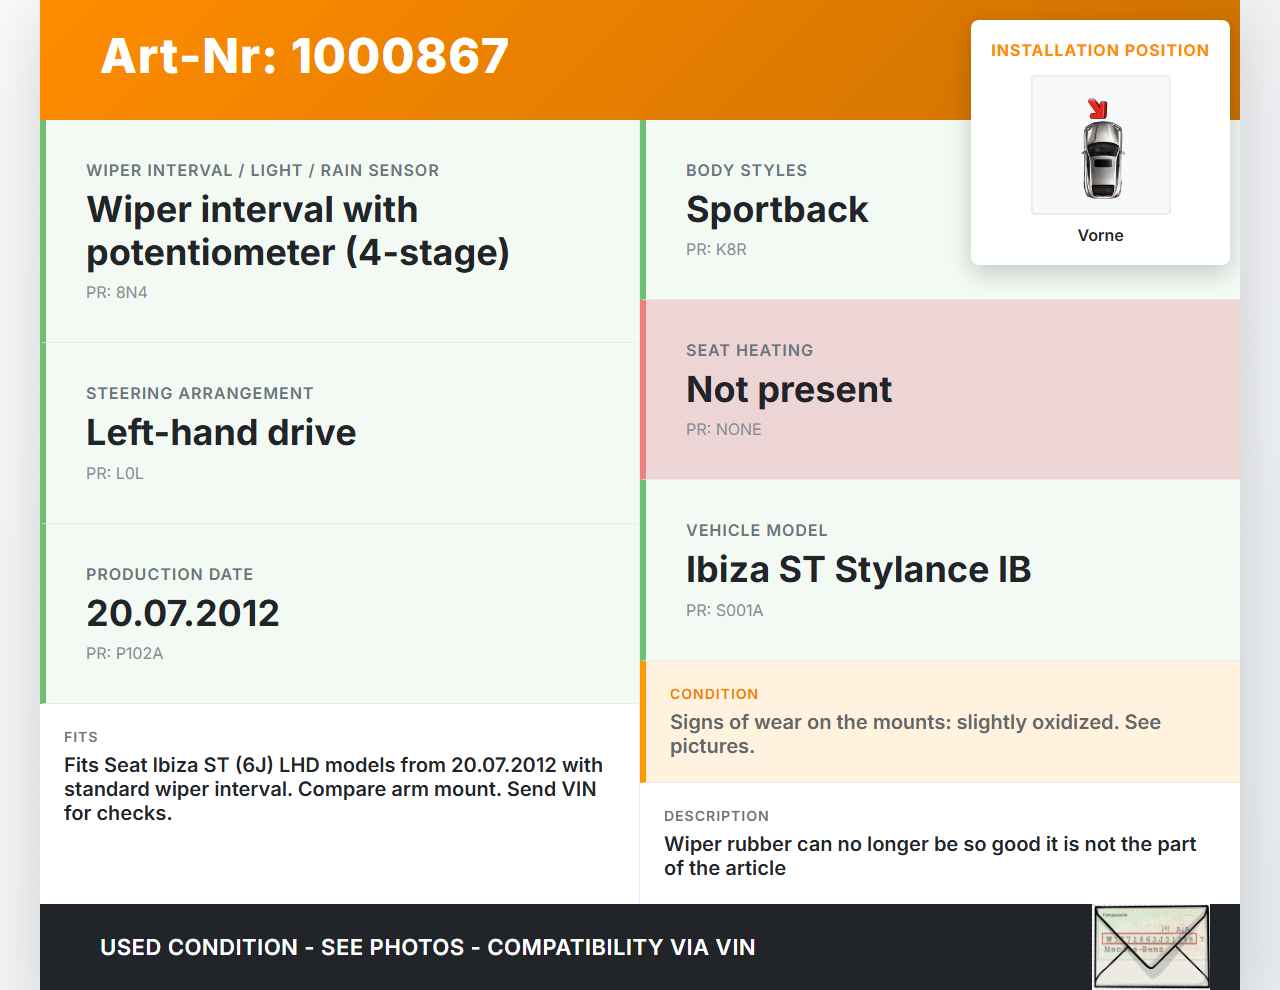This screenshot has height=990, width=1280.
Task: Click the PR: L0L code
Action: [115, 474]
